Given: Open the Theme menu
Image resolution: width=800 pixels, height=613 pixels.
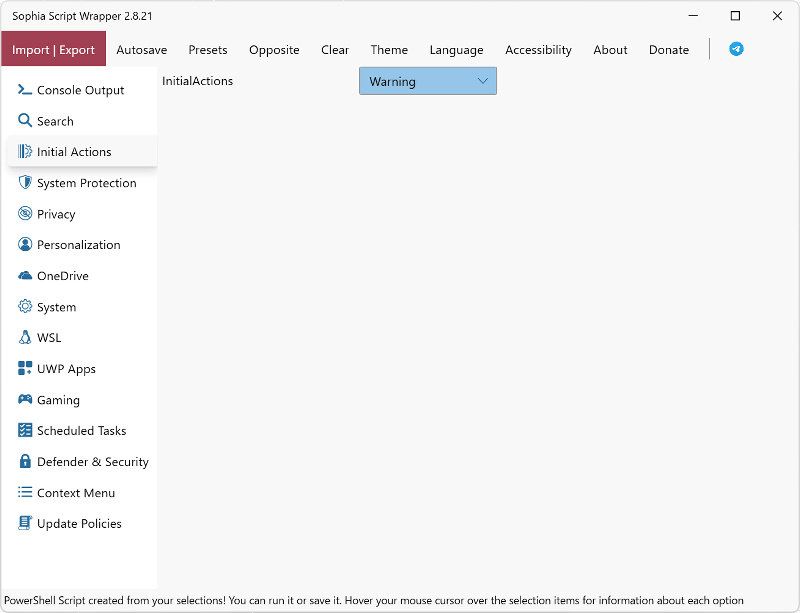Looking at the screenshot, I should coord(389,50).
